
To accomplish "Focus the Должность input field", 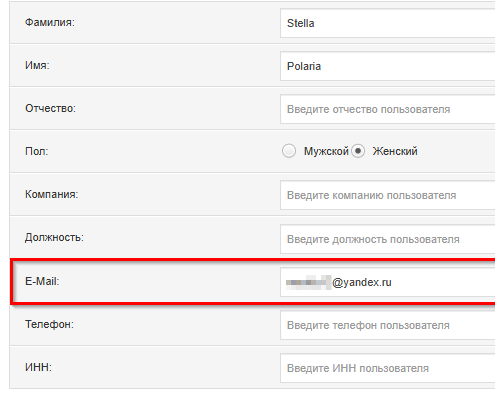I will pyautogui.click(x=388, y=239).
